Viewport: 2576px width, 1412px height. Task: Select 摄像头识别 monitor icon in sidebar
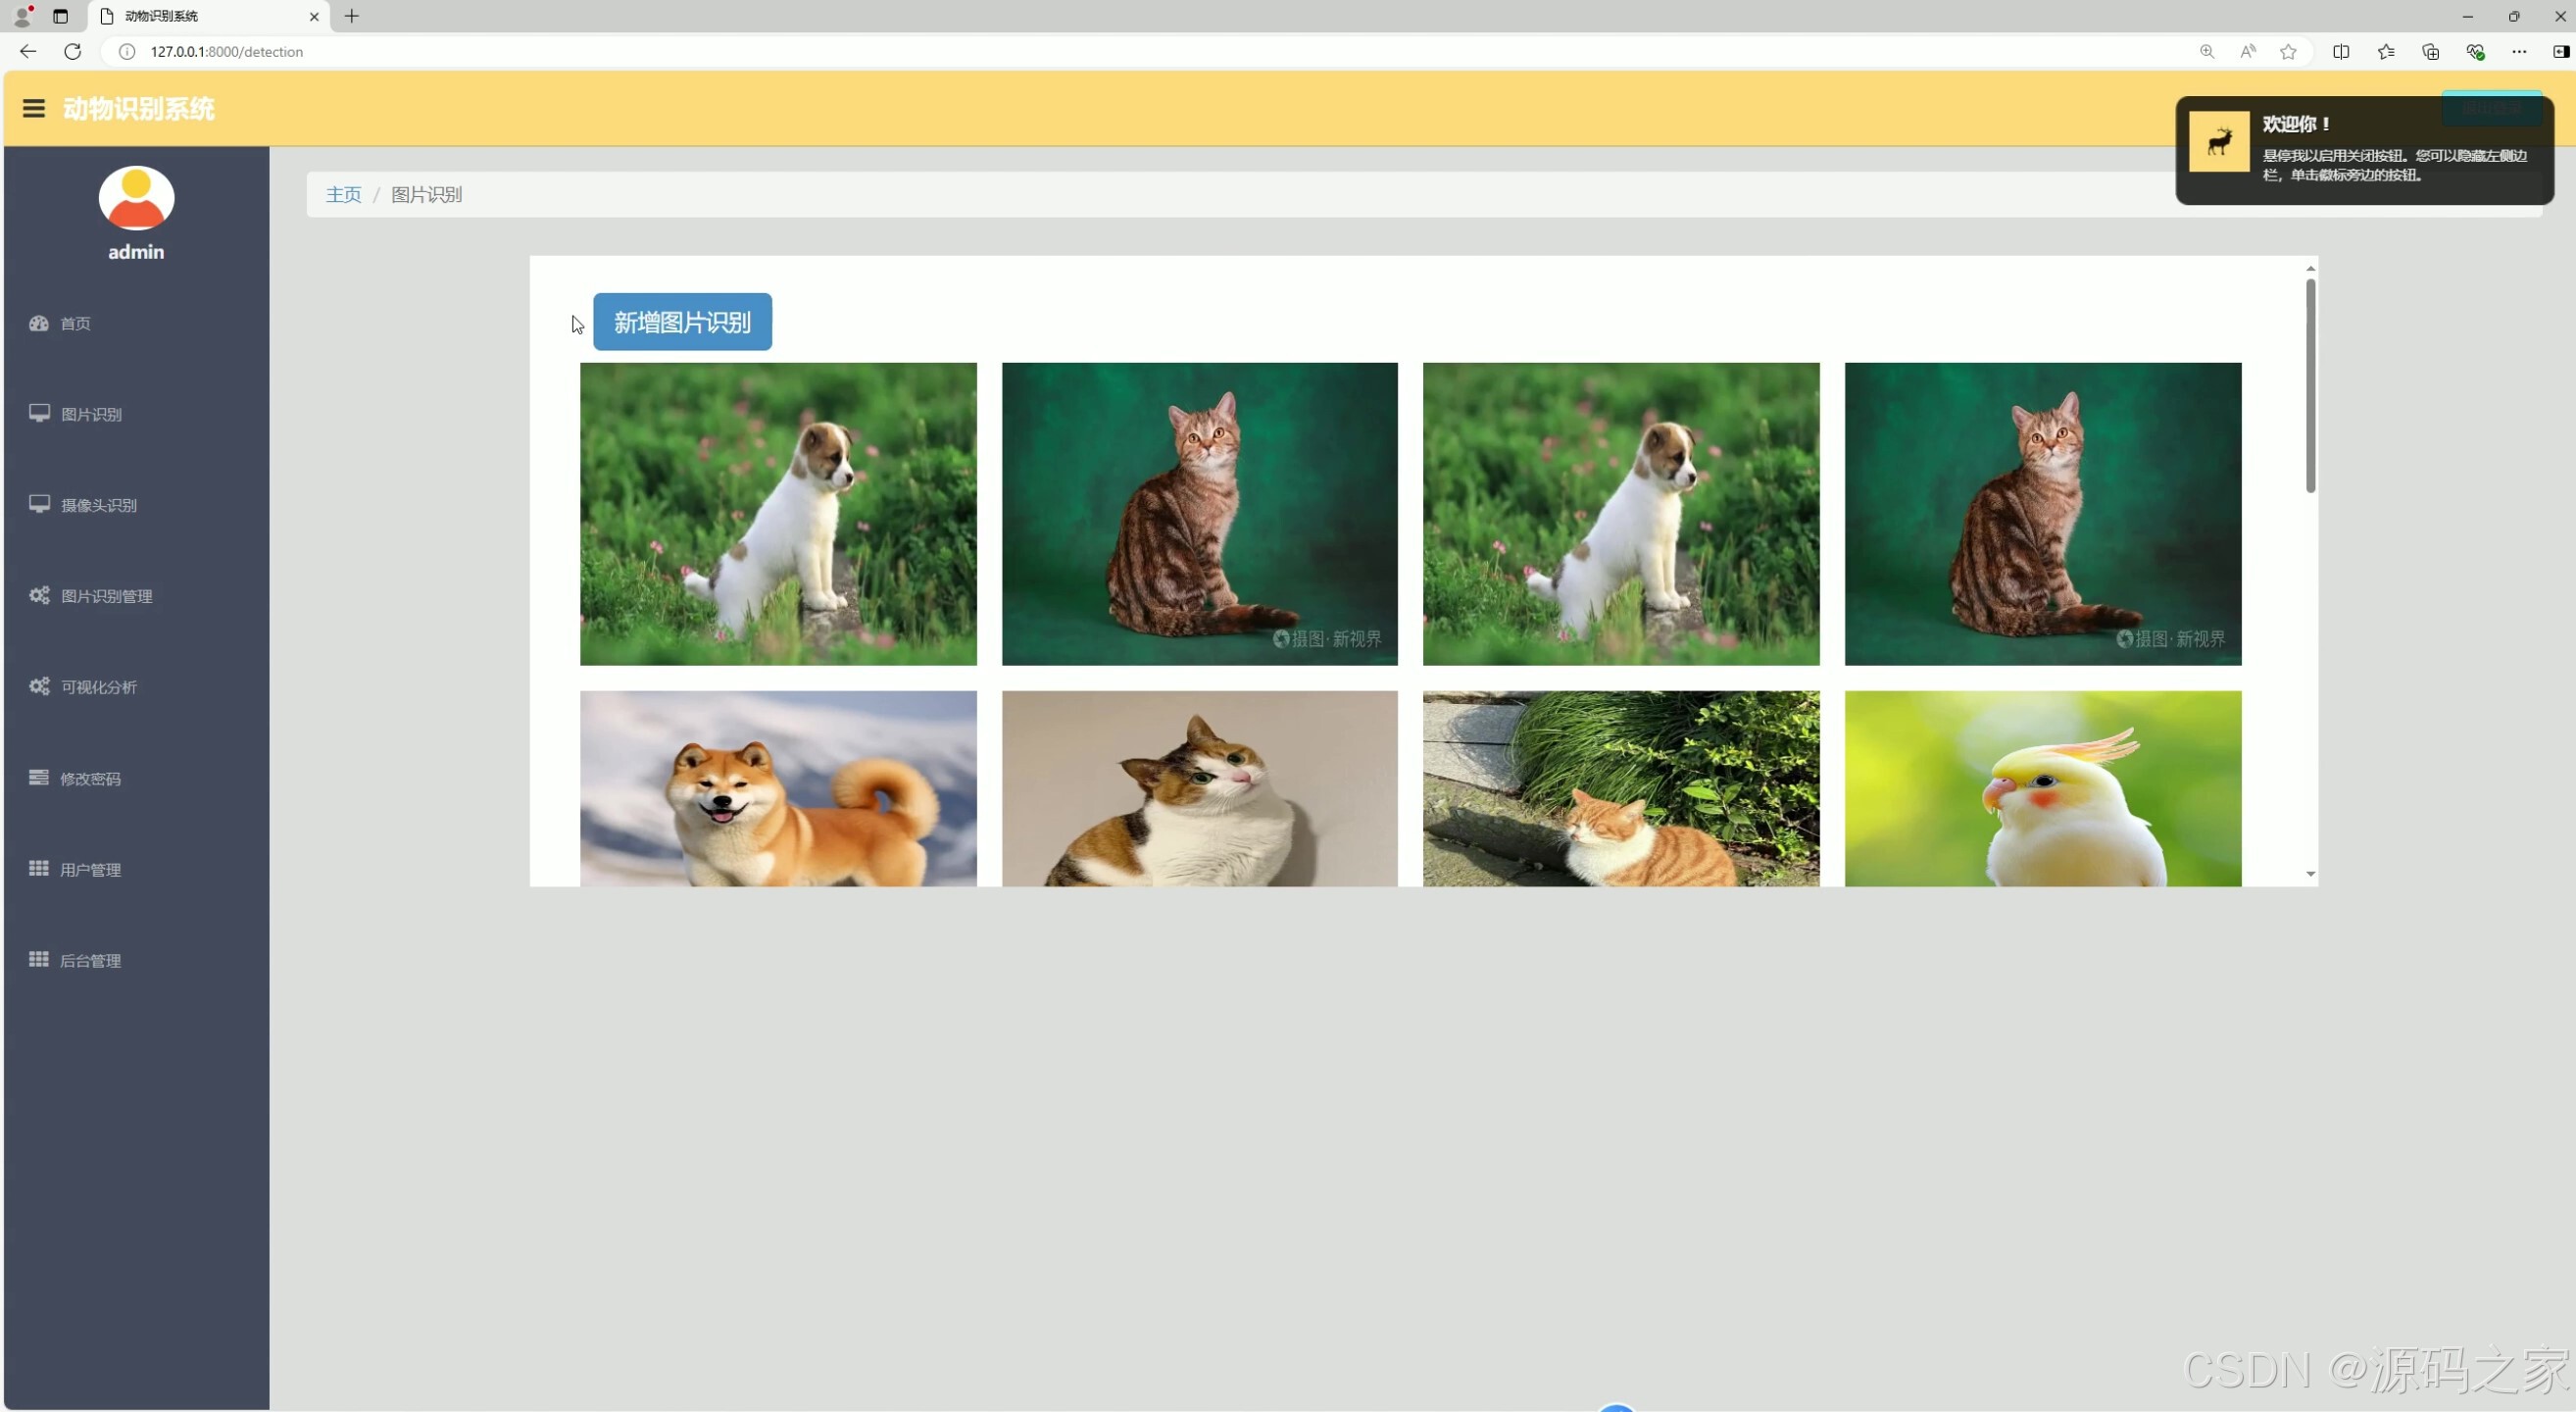point(39,504)
